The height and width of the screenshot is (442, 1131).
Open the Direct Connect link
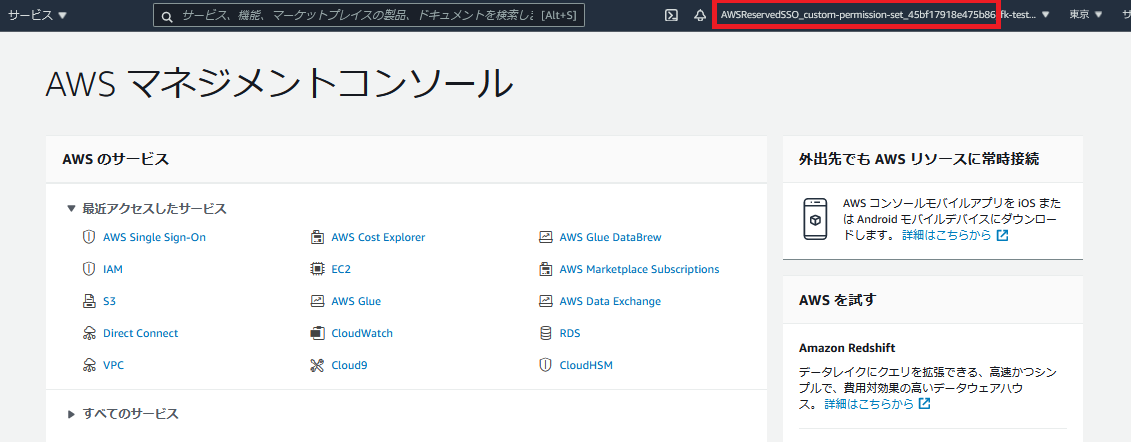click(141, 333)
